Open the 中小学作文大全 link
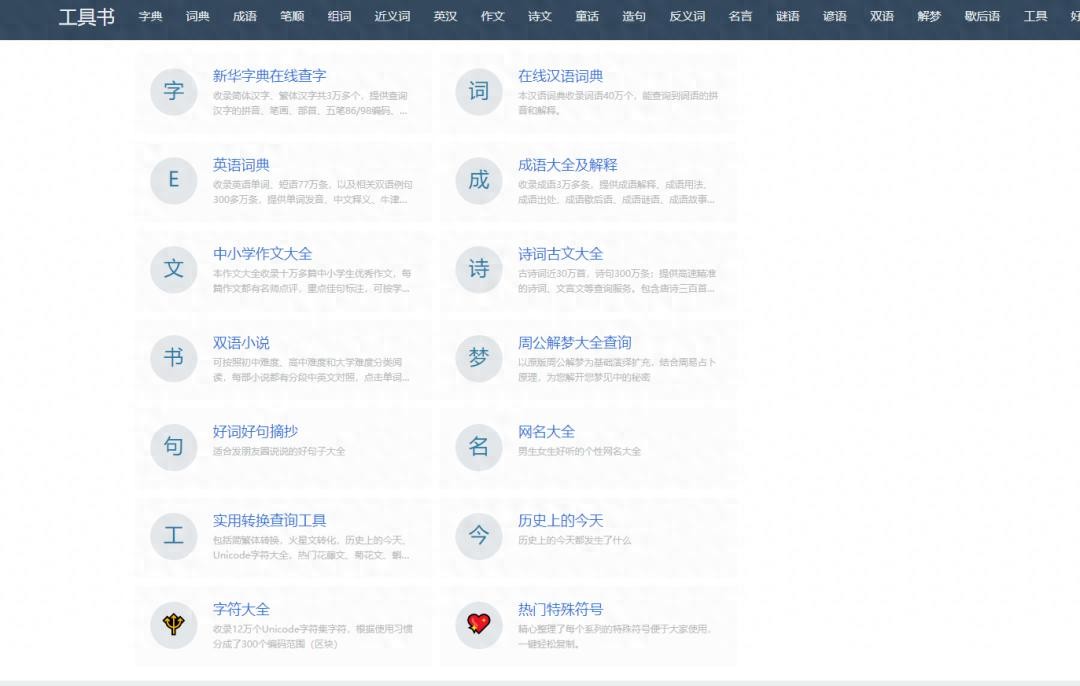Screen dimensions: 1080x686 pos(262,254)
